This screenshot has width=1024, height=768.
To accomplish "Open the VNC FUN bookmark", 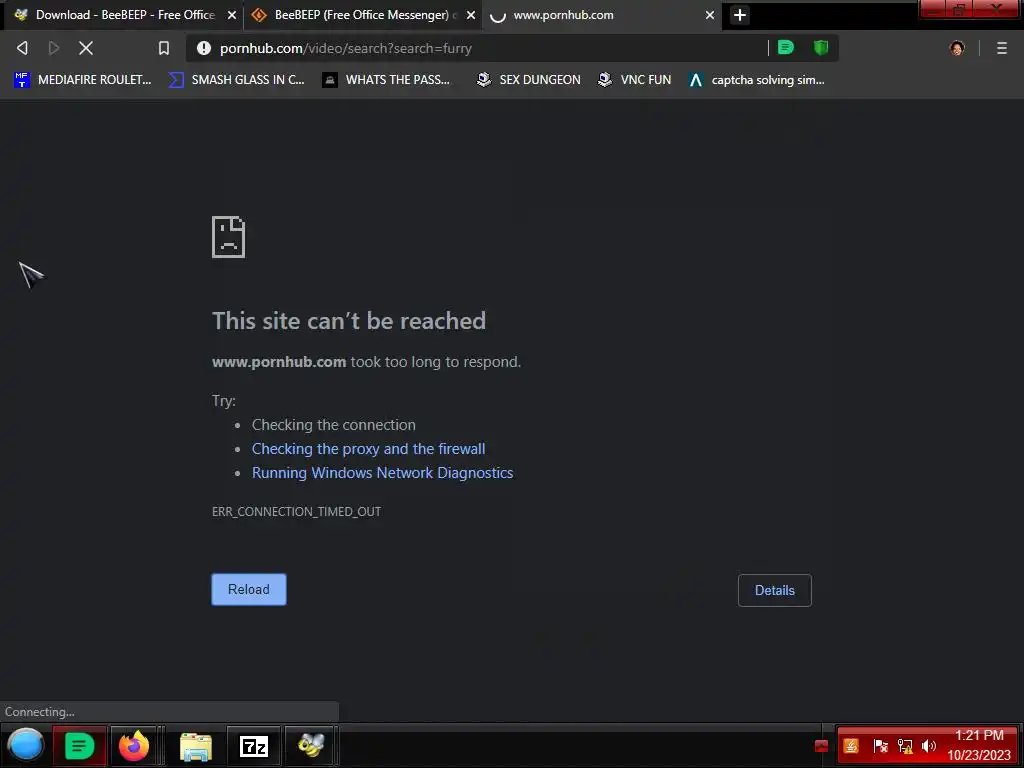I will tap(634, 80).
